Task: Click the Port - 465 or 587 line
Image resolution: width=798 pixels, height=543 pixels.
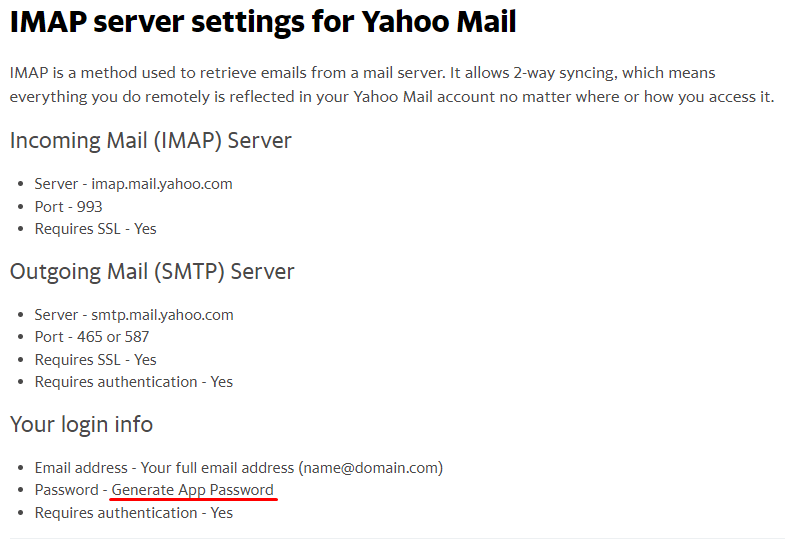Action: click(92, 337)
